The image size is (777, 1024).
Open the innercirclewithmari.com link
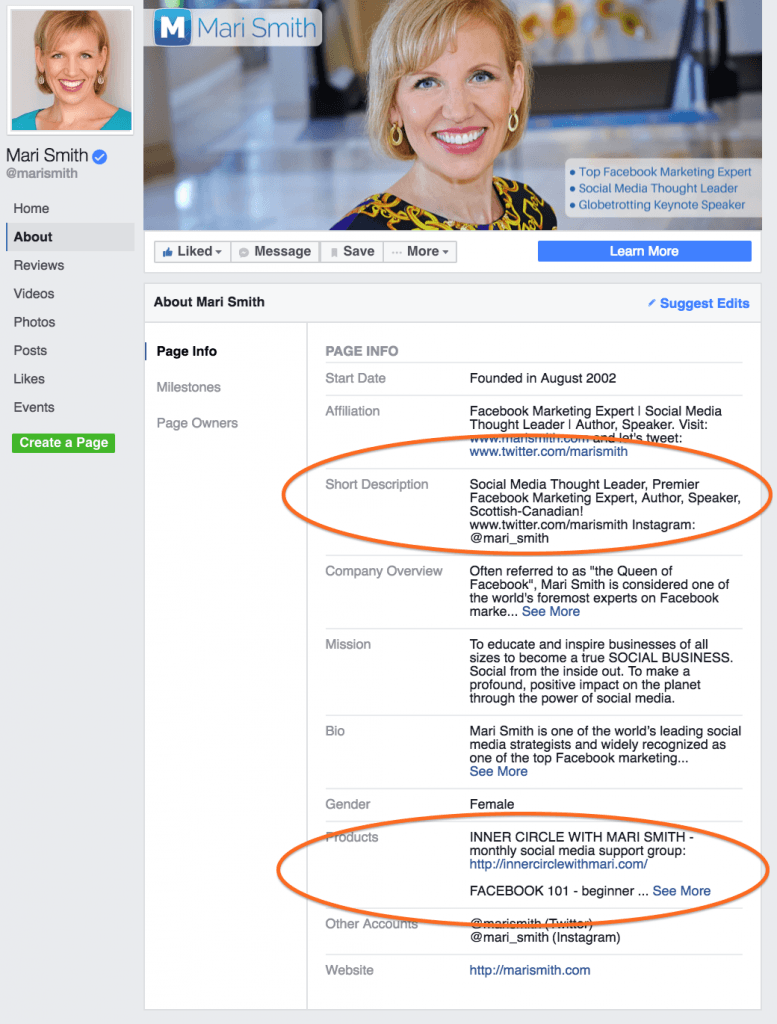[x=558, y=864]
